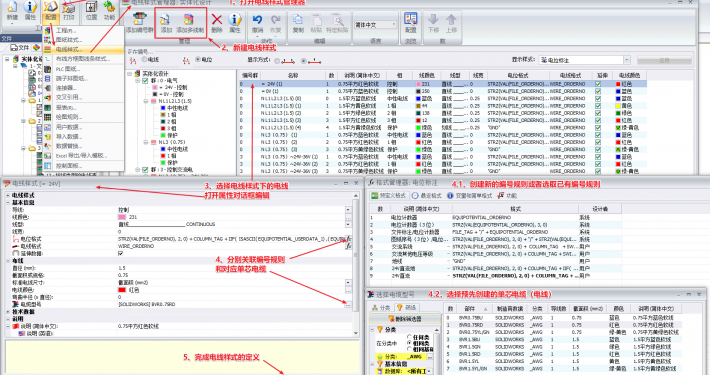Toggle 延伸 checkbox in 0V (1) row
The width and height of the screenshot is (710, 375).
(598, 91)
